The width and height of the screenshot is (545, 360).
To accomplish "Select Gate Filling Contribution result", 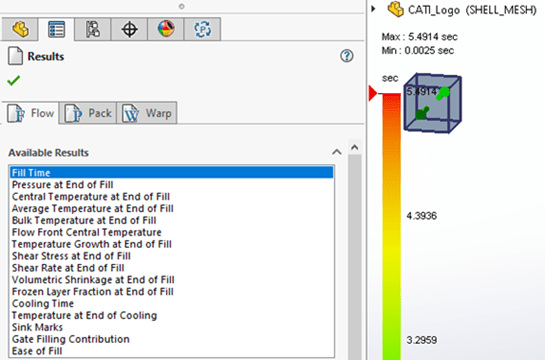I will pyautogui.click(x=171, y=339).
